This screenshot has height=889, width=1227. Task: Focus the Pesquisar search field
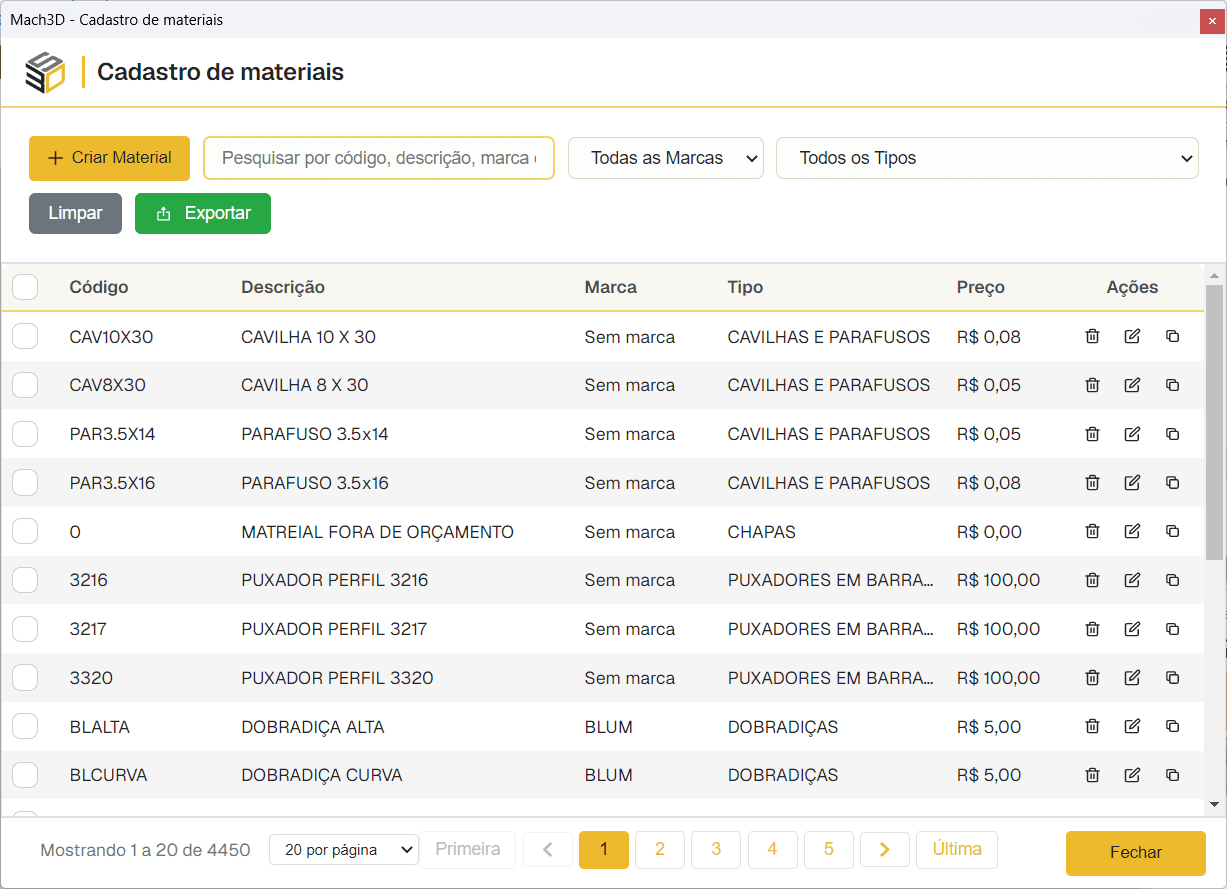point(379,158)
